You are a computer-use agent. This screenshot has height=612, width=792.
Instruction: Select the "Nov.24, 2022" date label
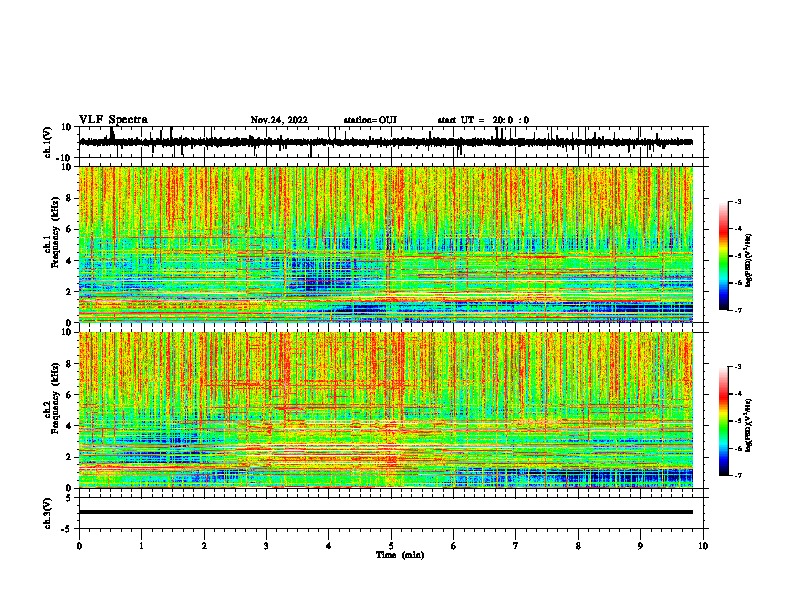(x=279, y=120)
